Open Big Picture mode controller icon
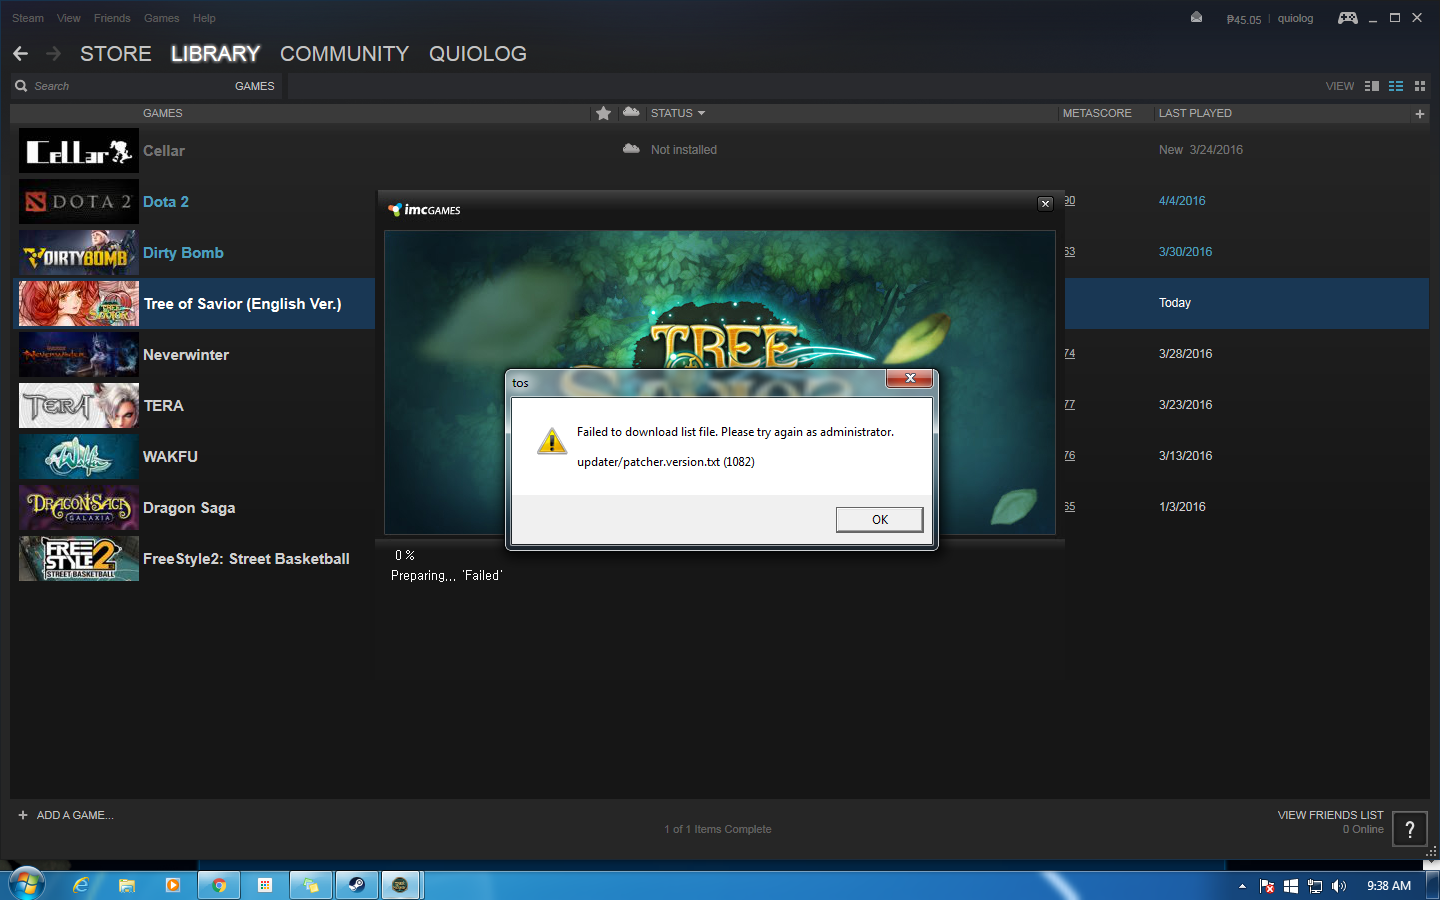The width and height of the screenshot is (1440, 900). tap(1347, 18)
